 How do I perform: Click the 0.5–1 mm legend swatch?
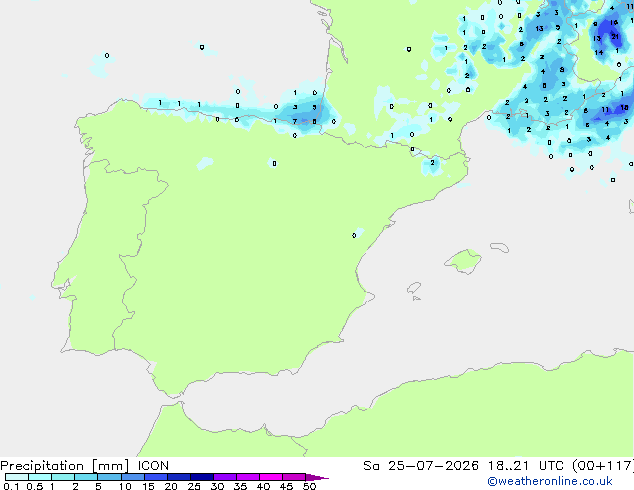tap(40, 477)
